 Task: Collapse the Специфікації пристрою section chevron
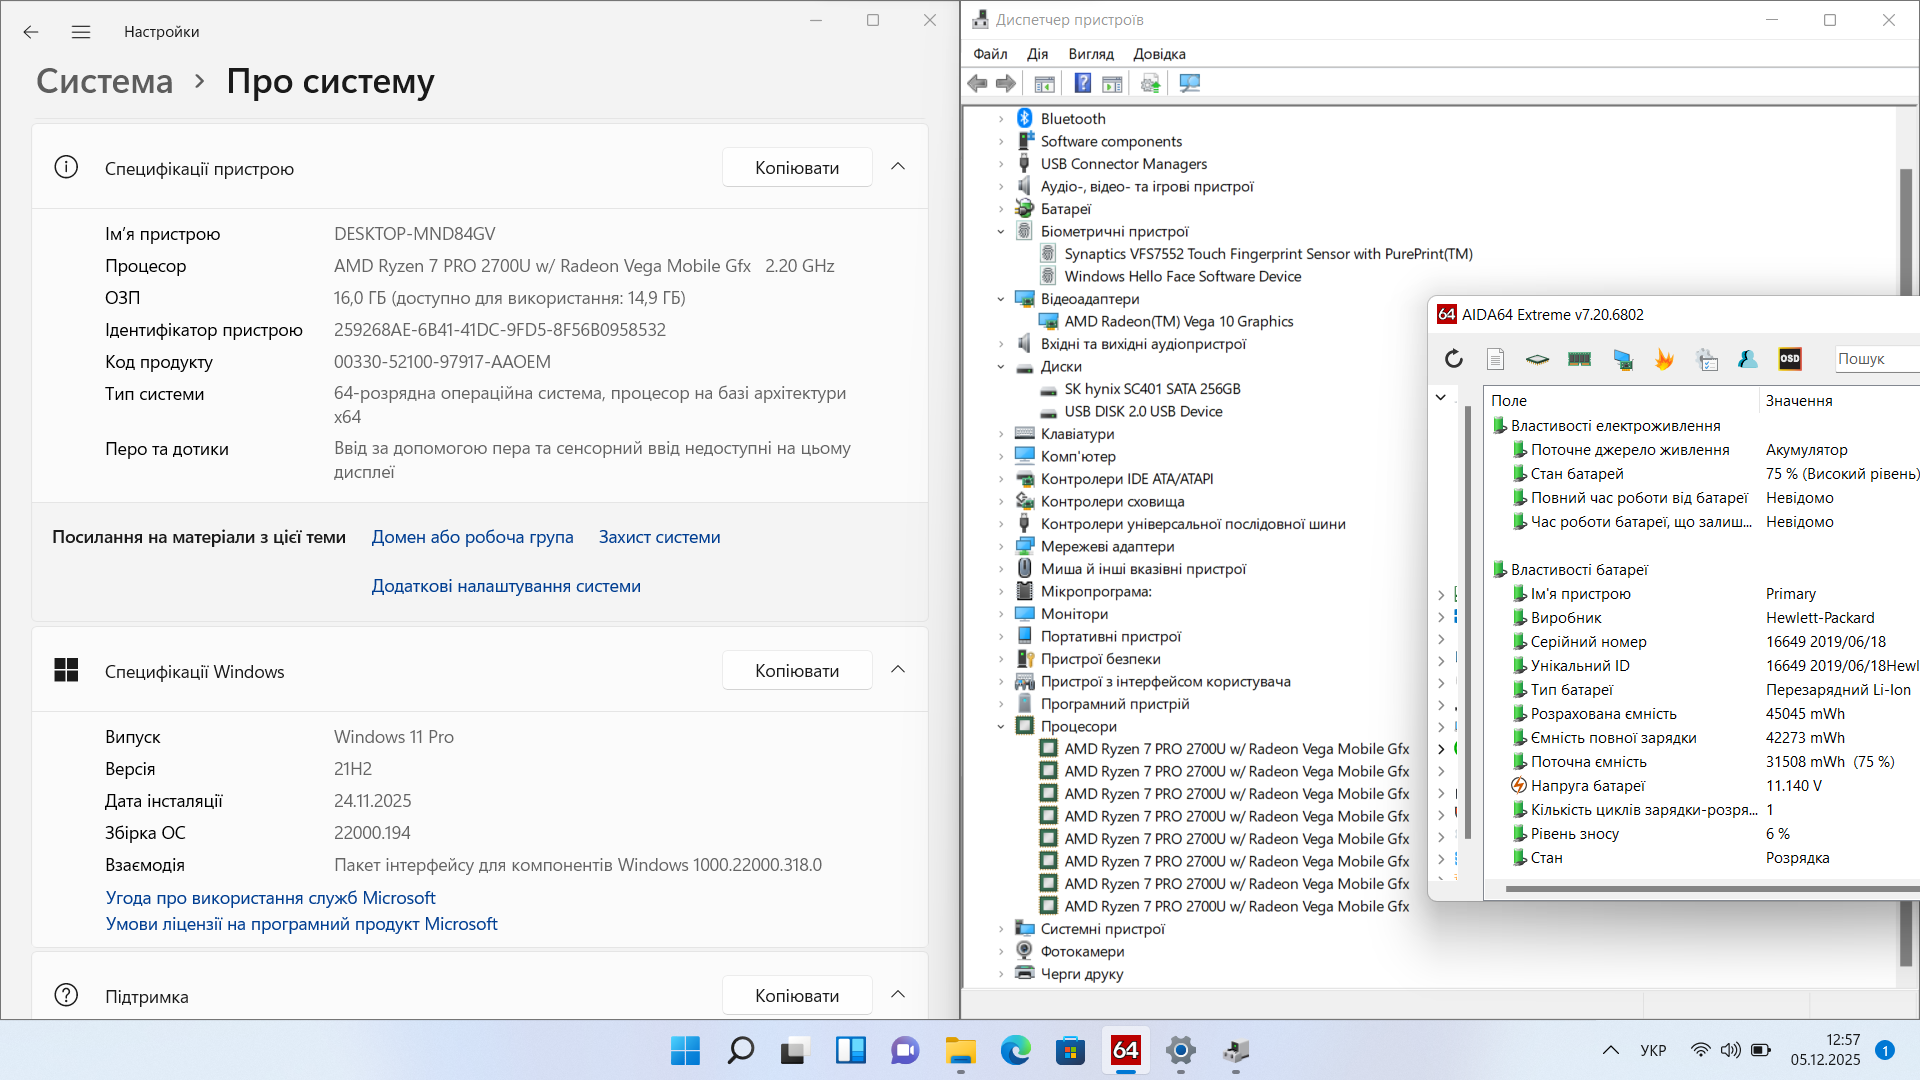click(x=898, y=167)
